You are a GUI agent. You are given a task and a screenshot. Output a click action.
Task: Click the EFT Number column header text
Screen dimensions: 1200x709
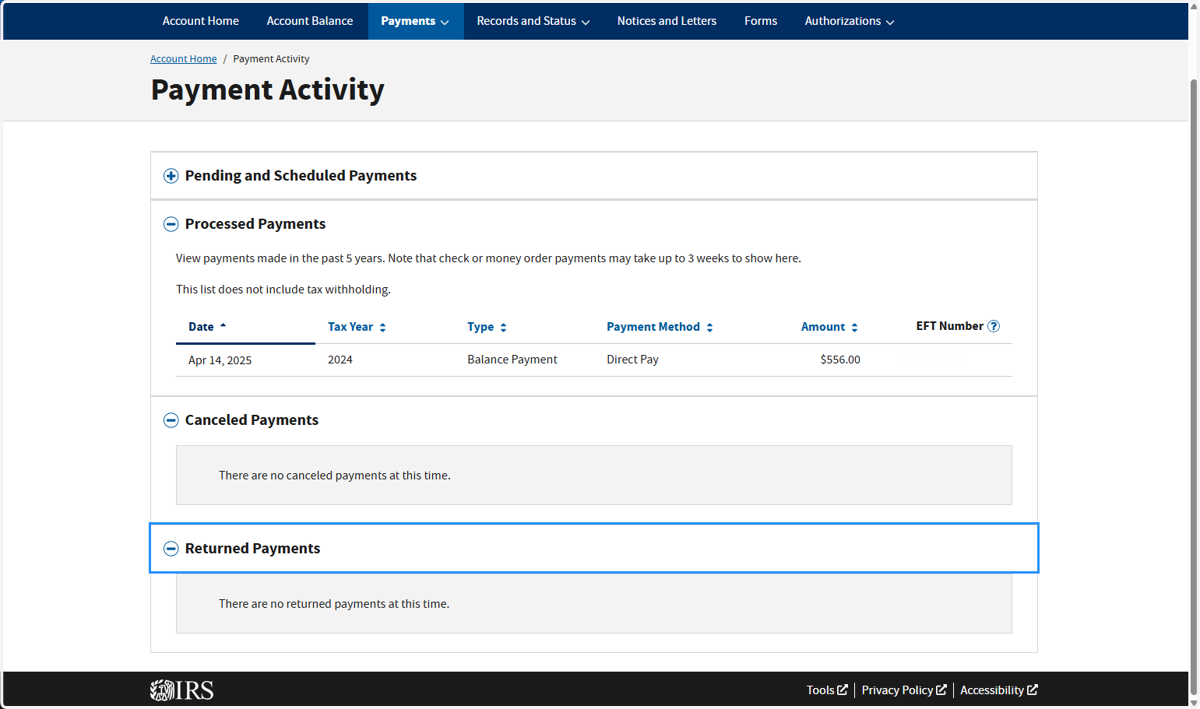pyautogui.click(x=950, y=326)
